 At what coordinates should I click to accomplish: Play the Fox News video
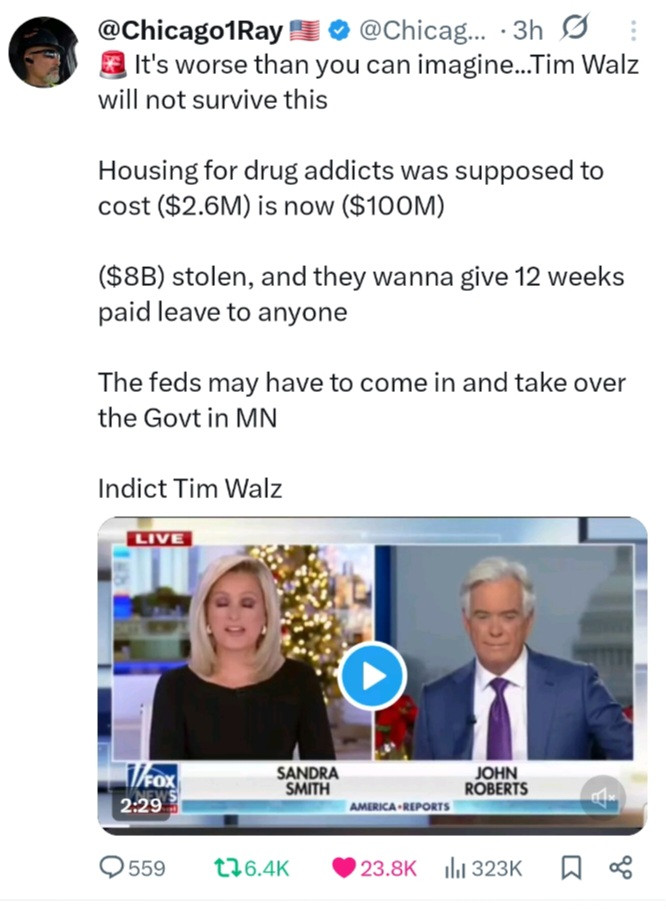(372, 675)
